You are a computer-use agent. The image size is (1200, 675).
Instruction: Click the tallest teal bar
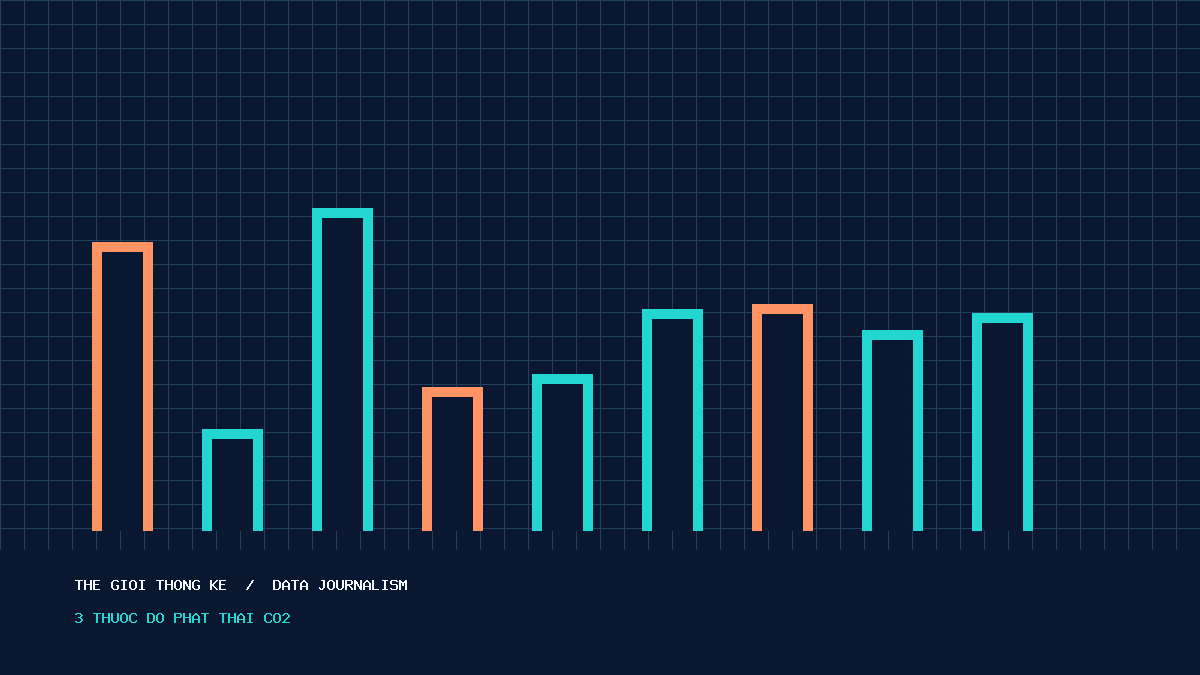tap(342, 369)
